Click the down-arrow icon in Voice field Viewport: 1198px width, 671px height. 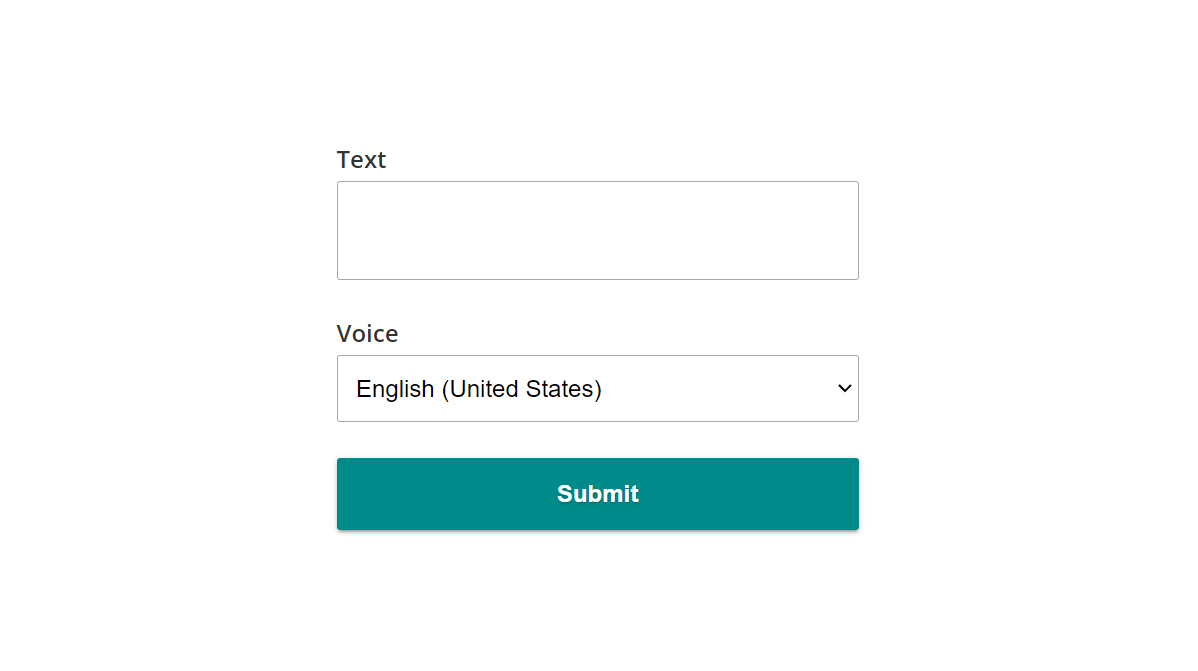844,388
